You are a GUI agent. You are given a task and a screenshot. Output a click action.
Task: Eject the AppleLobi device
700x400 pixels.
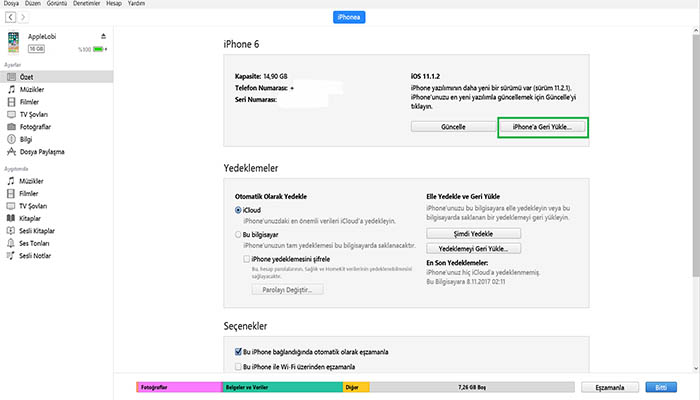105,36
